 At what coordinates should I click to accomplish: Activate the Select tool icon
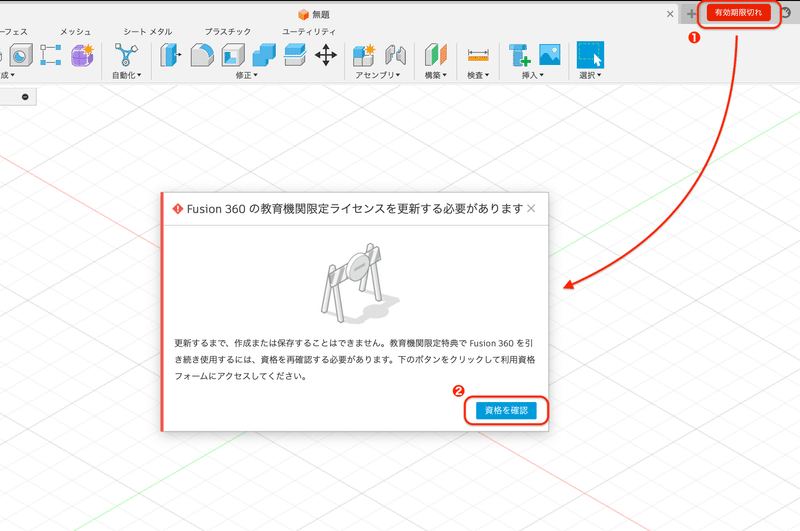(x=590, y=55)
